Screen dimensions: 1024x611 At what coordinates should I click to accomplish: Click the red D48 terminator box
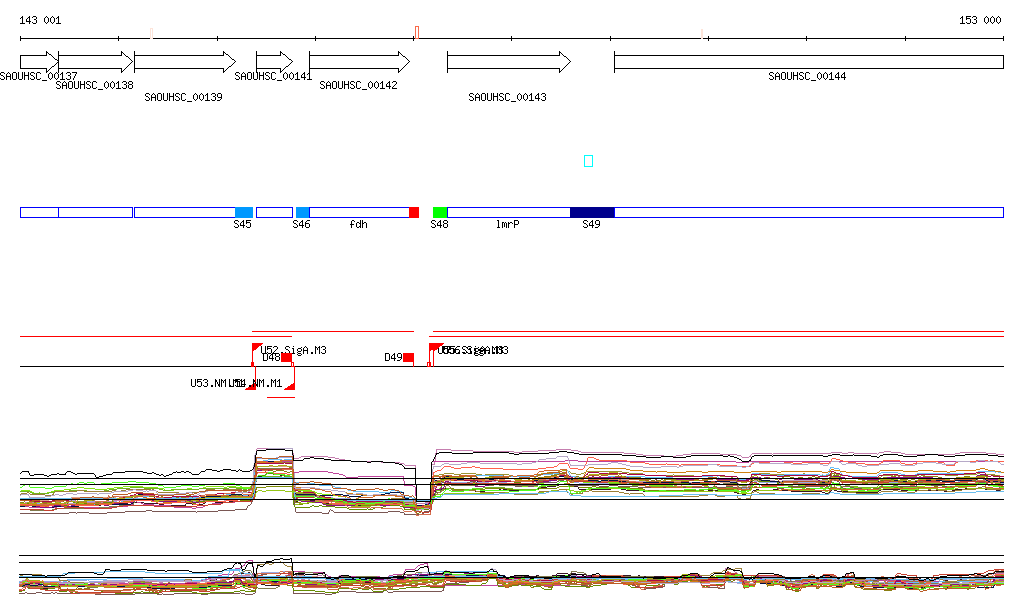286,357
